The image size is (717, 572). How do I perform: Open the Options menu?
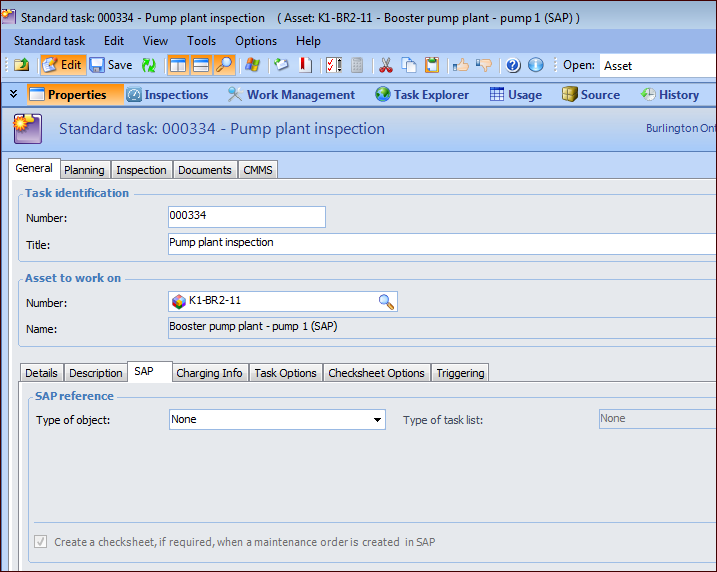click(x=256, y=41)
